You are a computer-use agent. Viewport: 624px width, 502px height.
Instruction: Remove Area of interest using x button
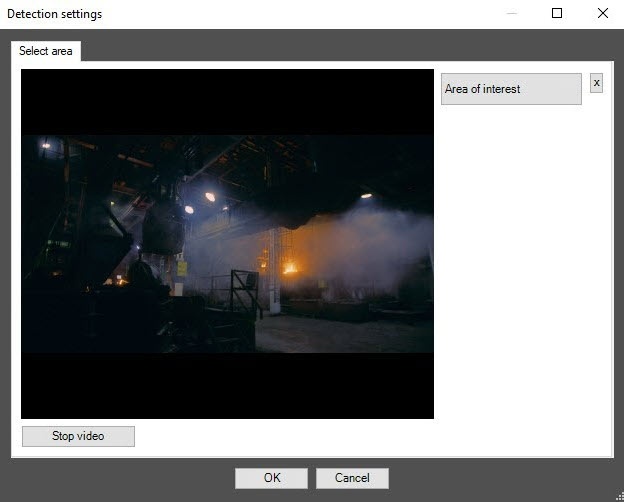tap(596, 83)
